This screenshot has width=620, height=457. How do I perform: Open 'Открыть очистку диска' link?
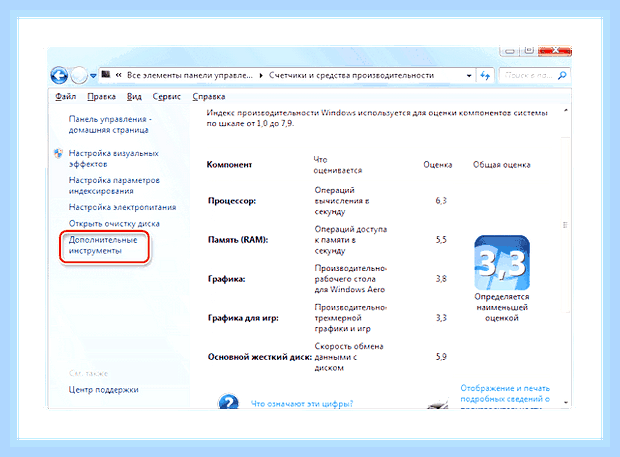point(114,224)
